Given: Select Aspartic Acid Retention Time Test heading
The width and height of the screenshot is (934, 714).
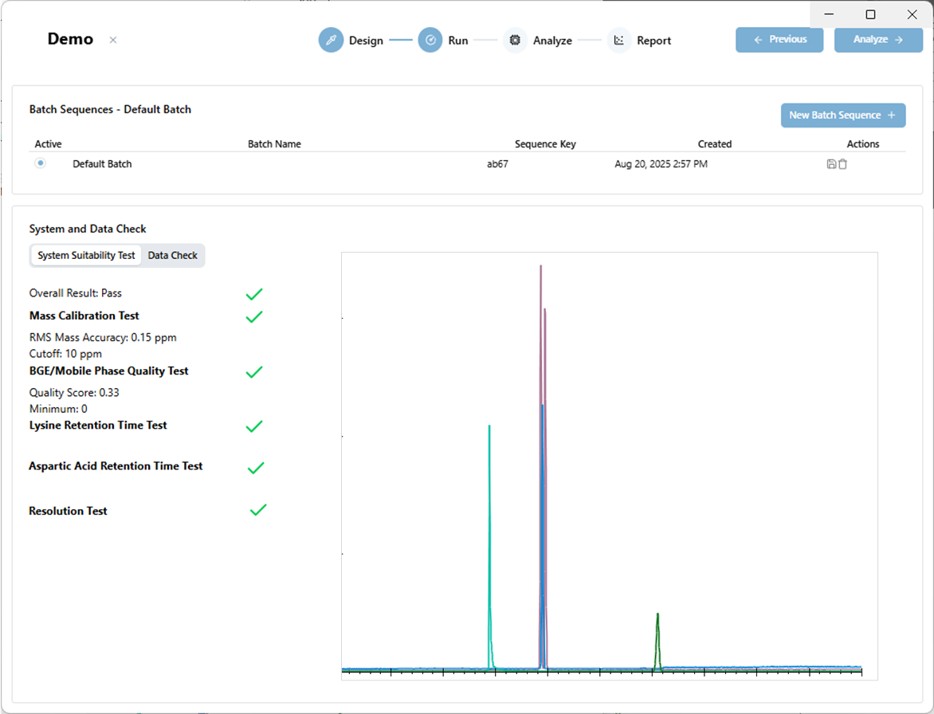Looking at the screenshot, I should point(116,466).
